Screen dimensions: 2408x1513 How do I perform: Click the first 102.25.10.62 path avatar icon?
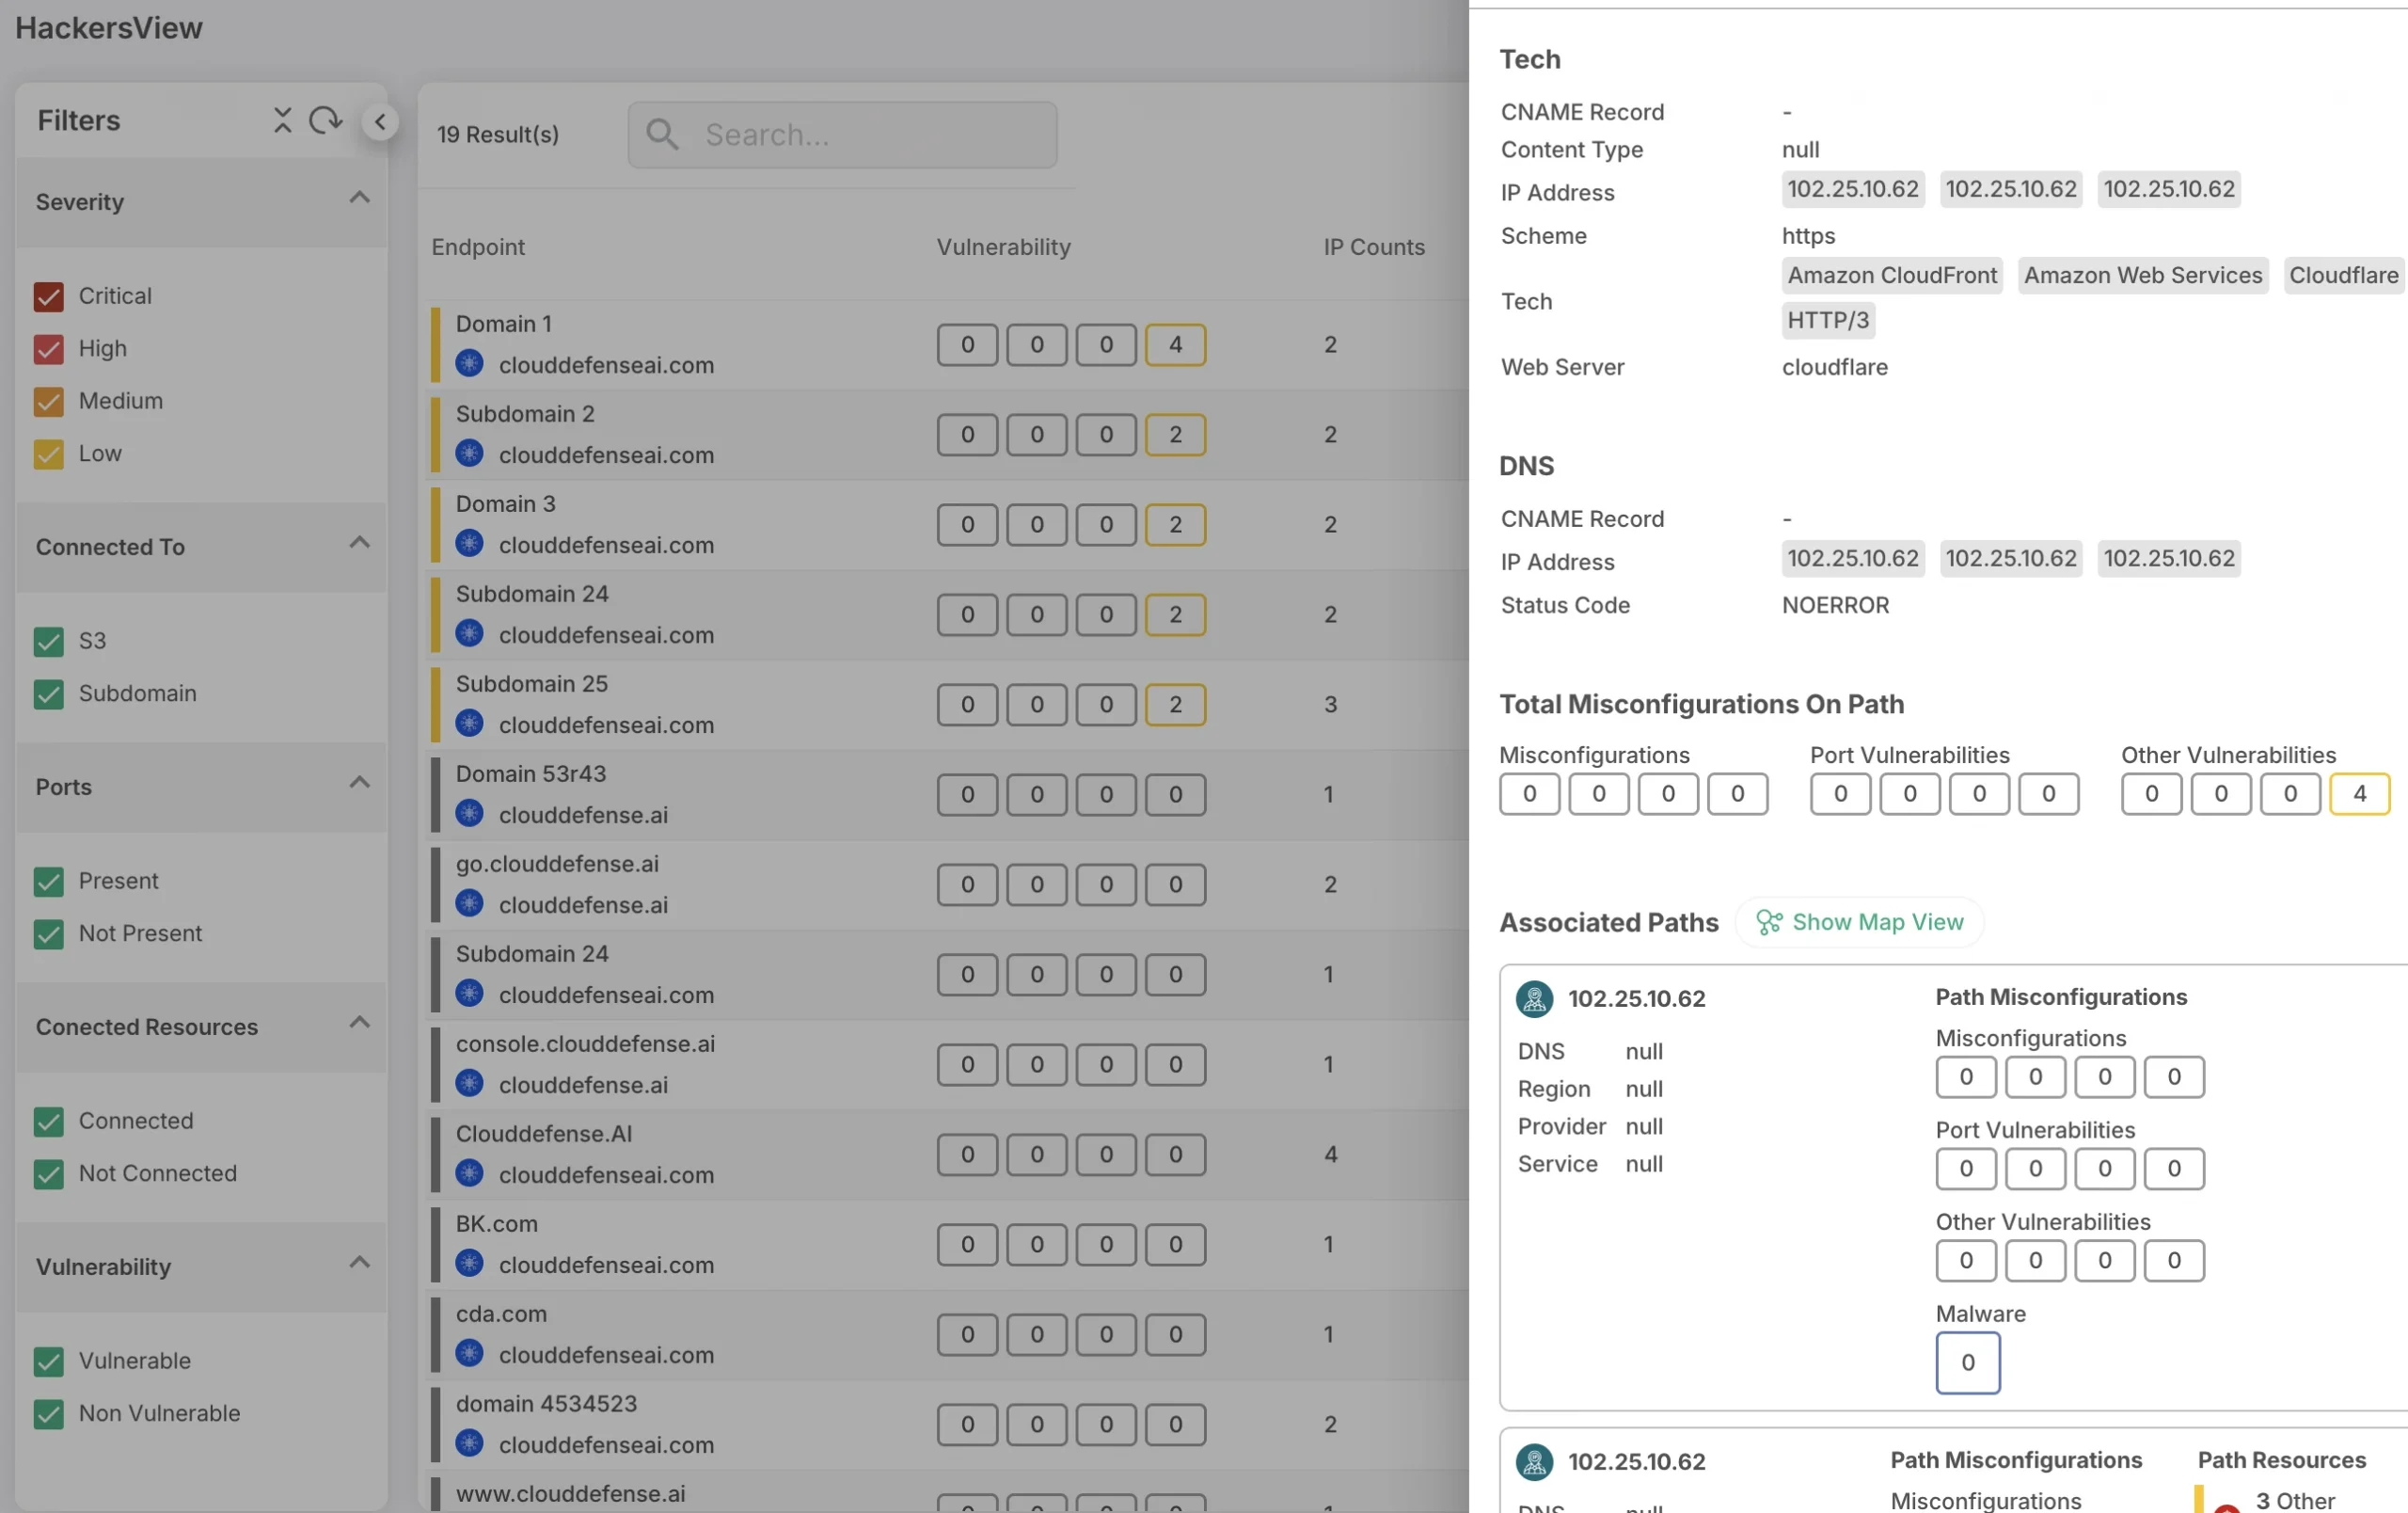tap(1534, 998)
